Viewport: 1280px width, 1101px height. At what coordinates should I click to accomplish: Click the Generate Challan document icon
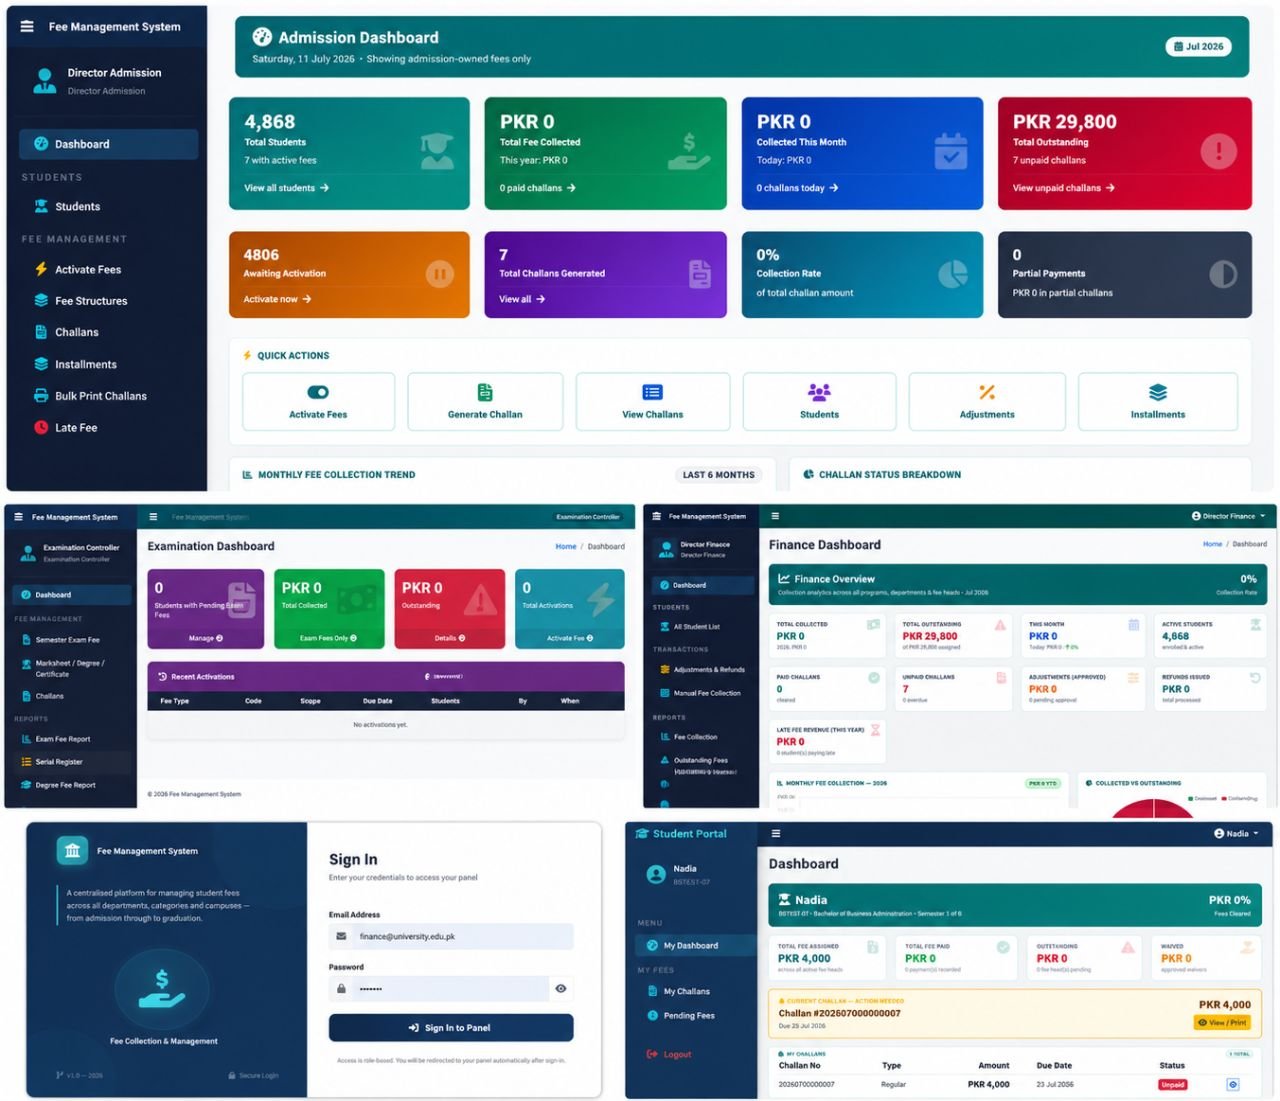click(x=485, y=392)
